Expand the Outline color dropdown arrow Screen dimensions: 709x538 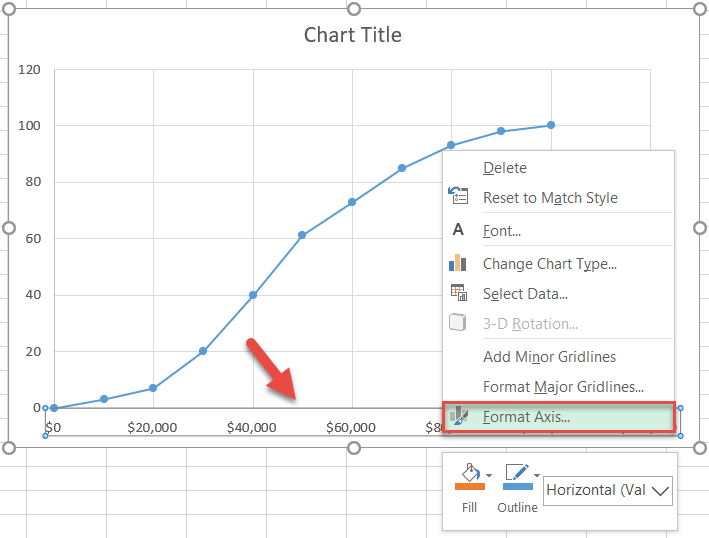[x=537, y=475]
